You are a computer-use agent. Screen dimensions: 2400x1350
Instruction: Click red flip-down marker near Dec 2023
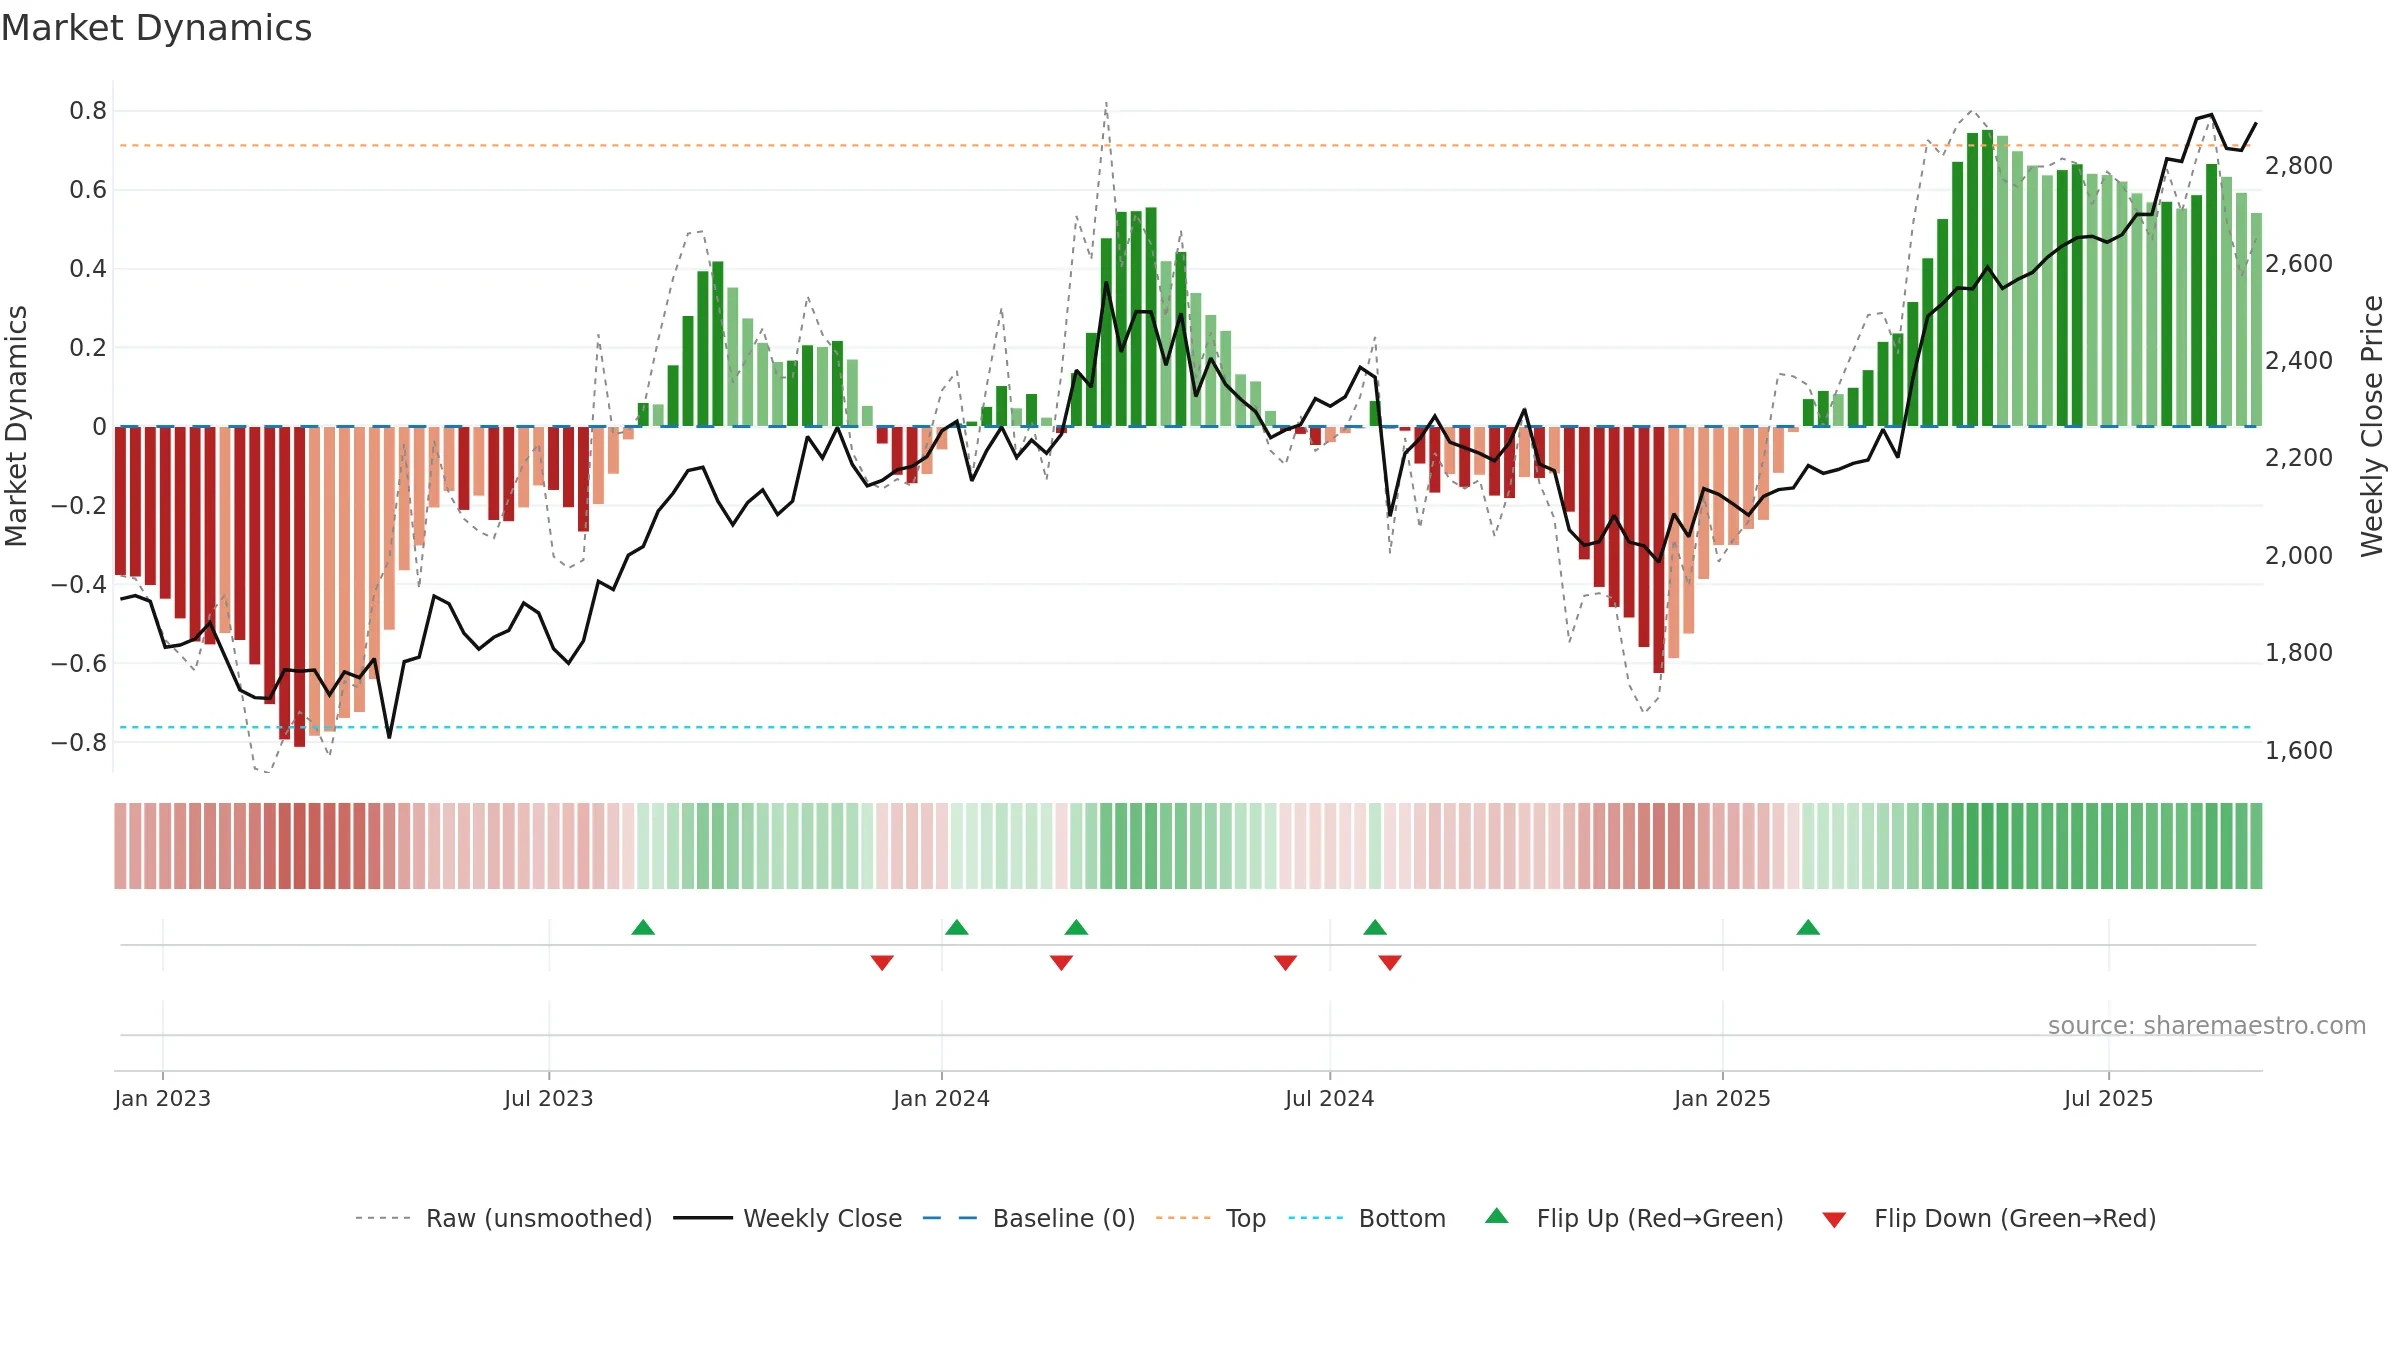[882, 962]
